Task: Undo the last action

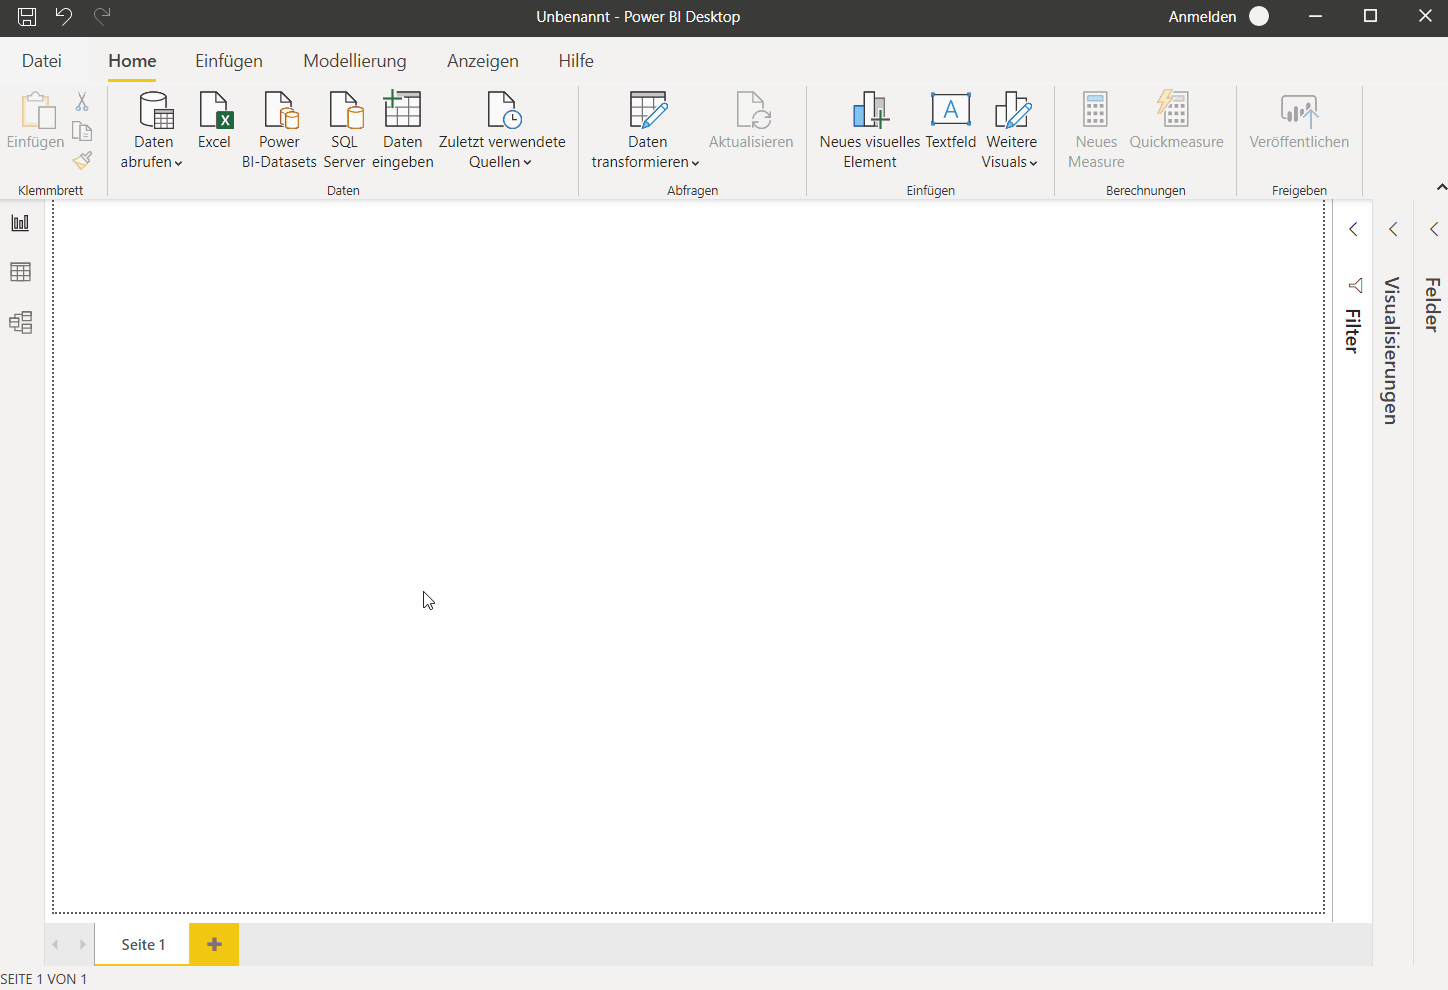Action: pyautogui.click(x=64, y=16)
